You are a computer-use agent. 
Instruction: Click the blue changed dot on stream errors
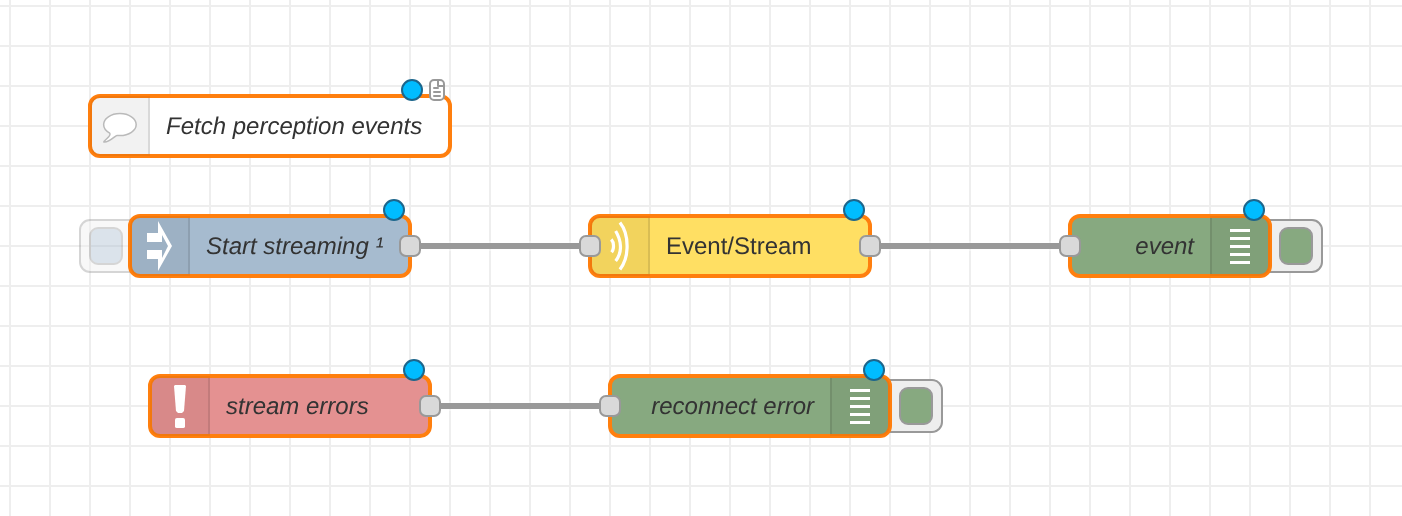(414, 370)
